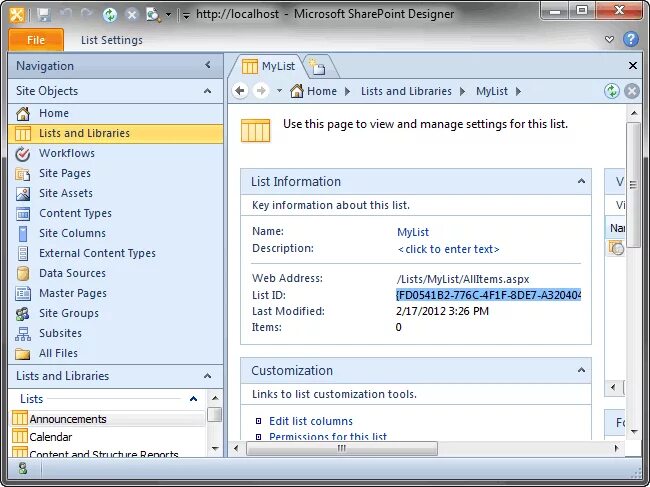Click the Undo arrow in quick access toolbar
This screenshot has height=487, width=650.
pos(65,14)
